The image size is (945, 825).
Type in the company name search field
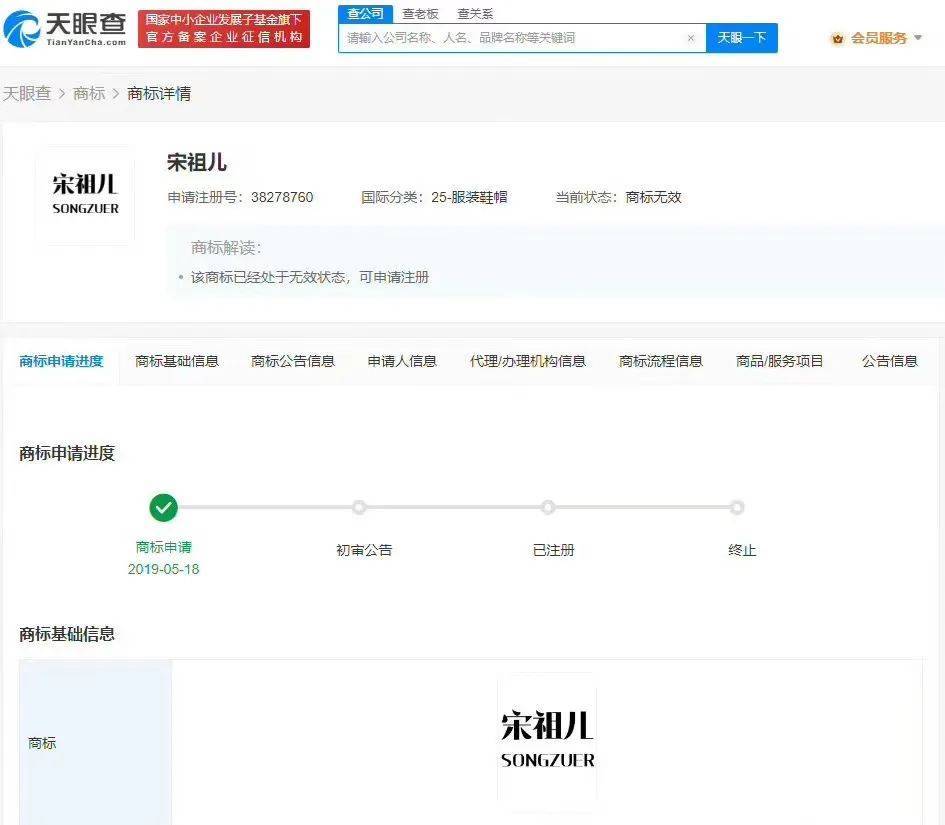point(510,38)
